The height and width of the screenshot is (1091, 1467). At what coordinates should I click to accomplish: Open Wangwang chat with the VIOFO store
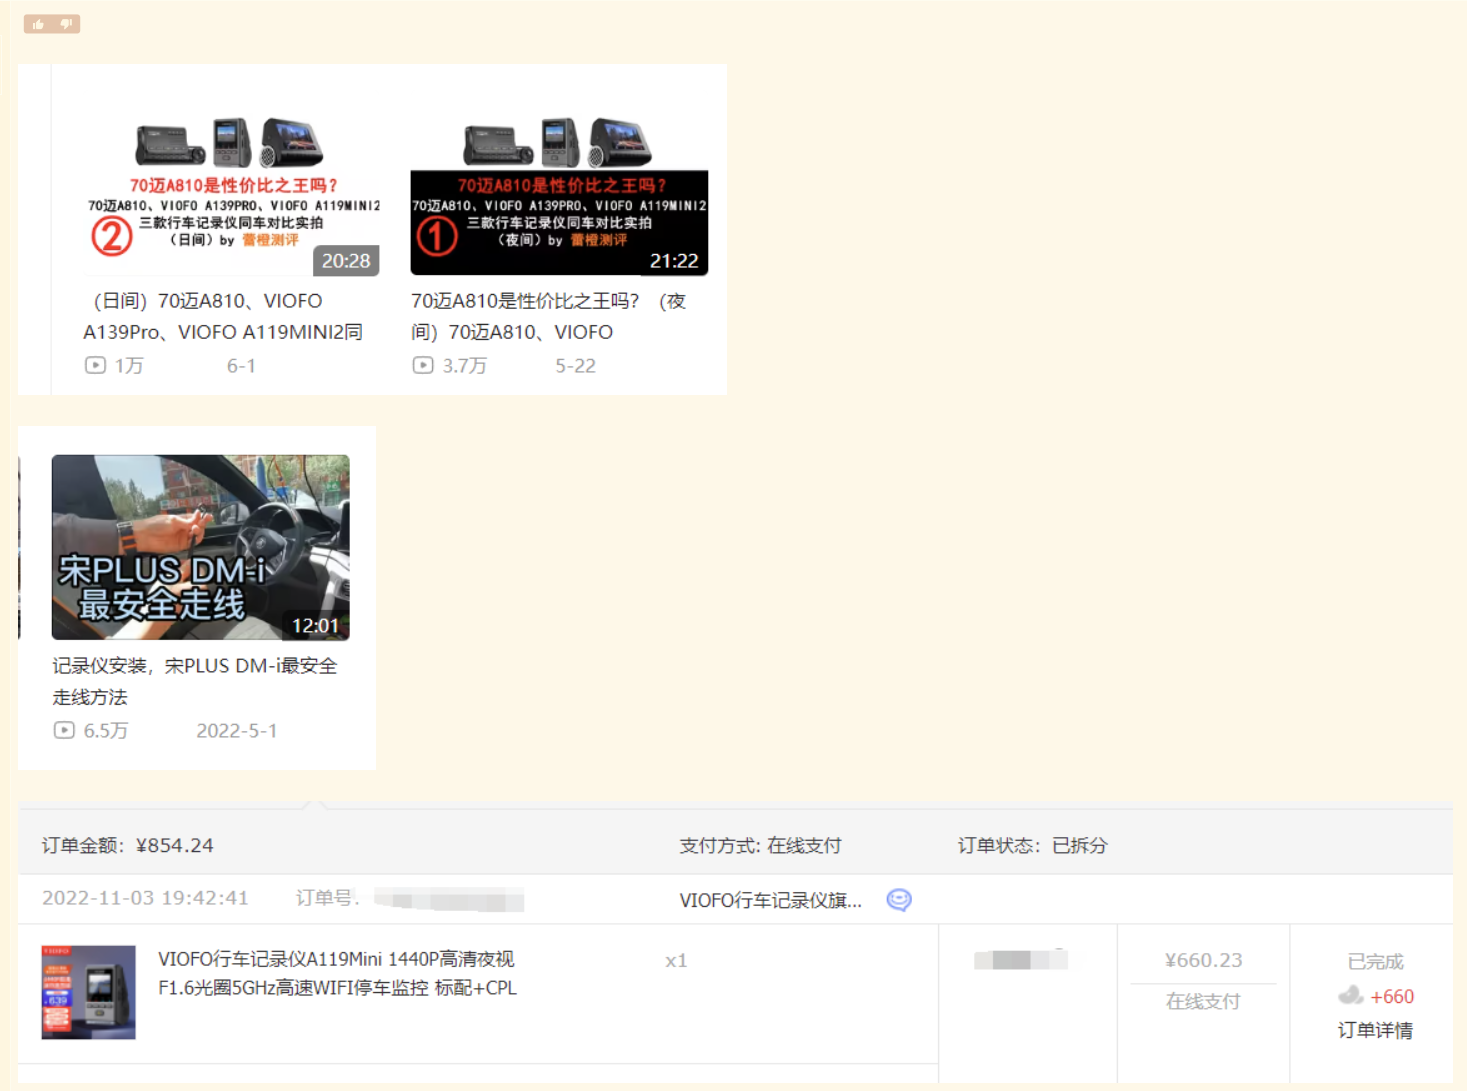pyautogui.click(x=899, y=900)
